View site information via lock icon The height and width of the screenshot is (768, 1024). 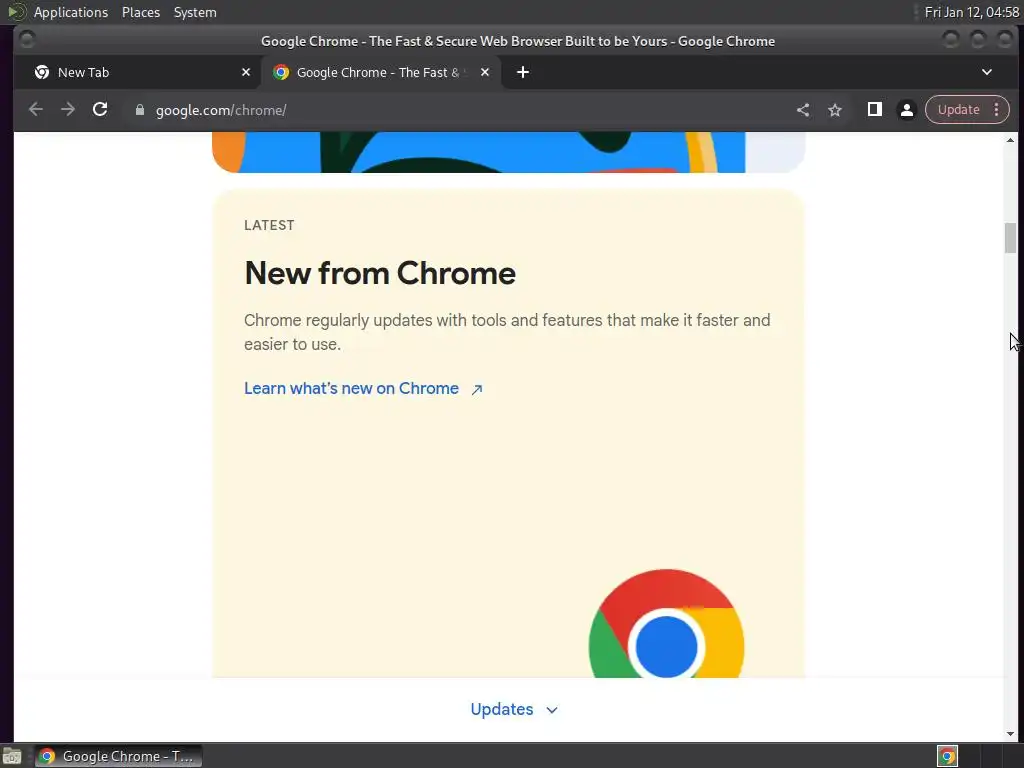(139, 110)
